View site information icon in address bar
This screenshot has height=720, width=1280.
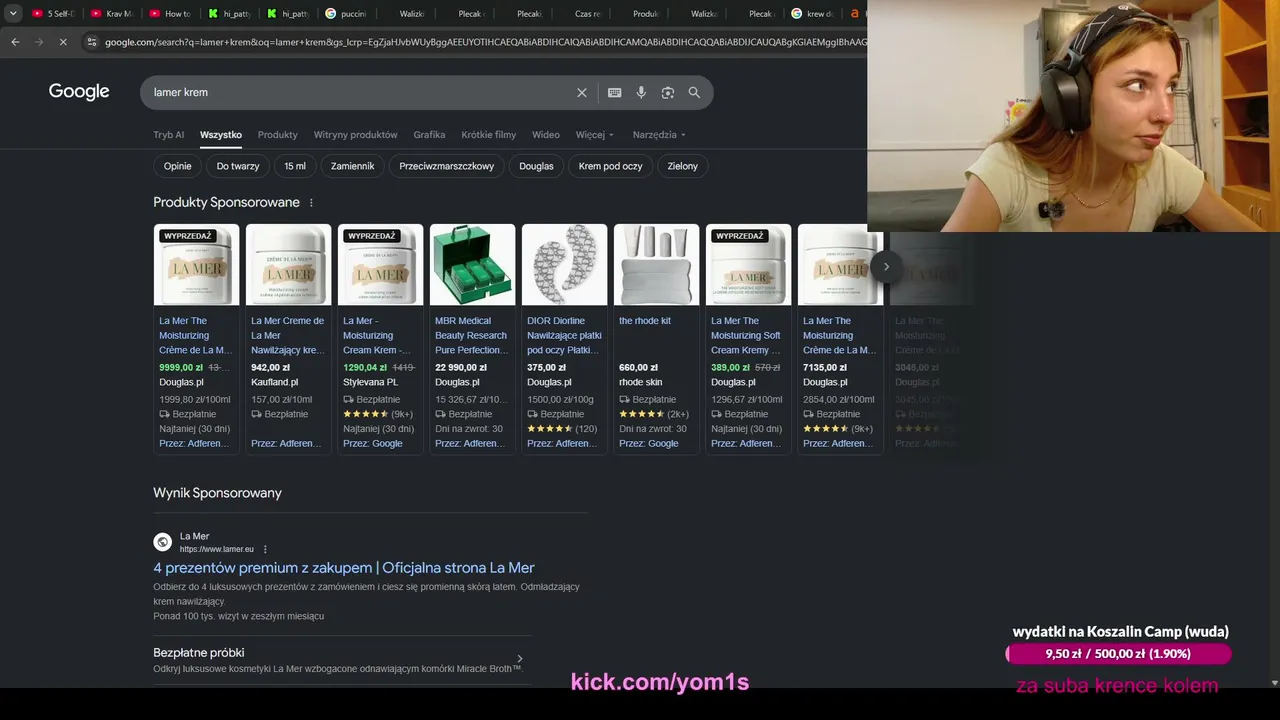point(92,42)
